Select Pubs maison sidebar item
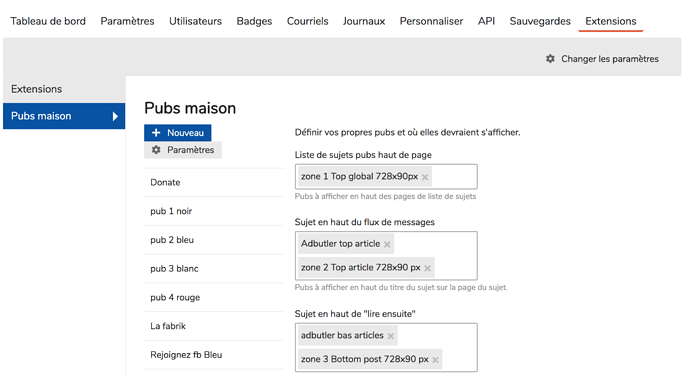690x375 pixels. (x=64, y=116)
